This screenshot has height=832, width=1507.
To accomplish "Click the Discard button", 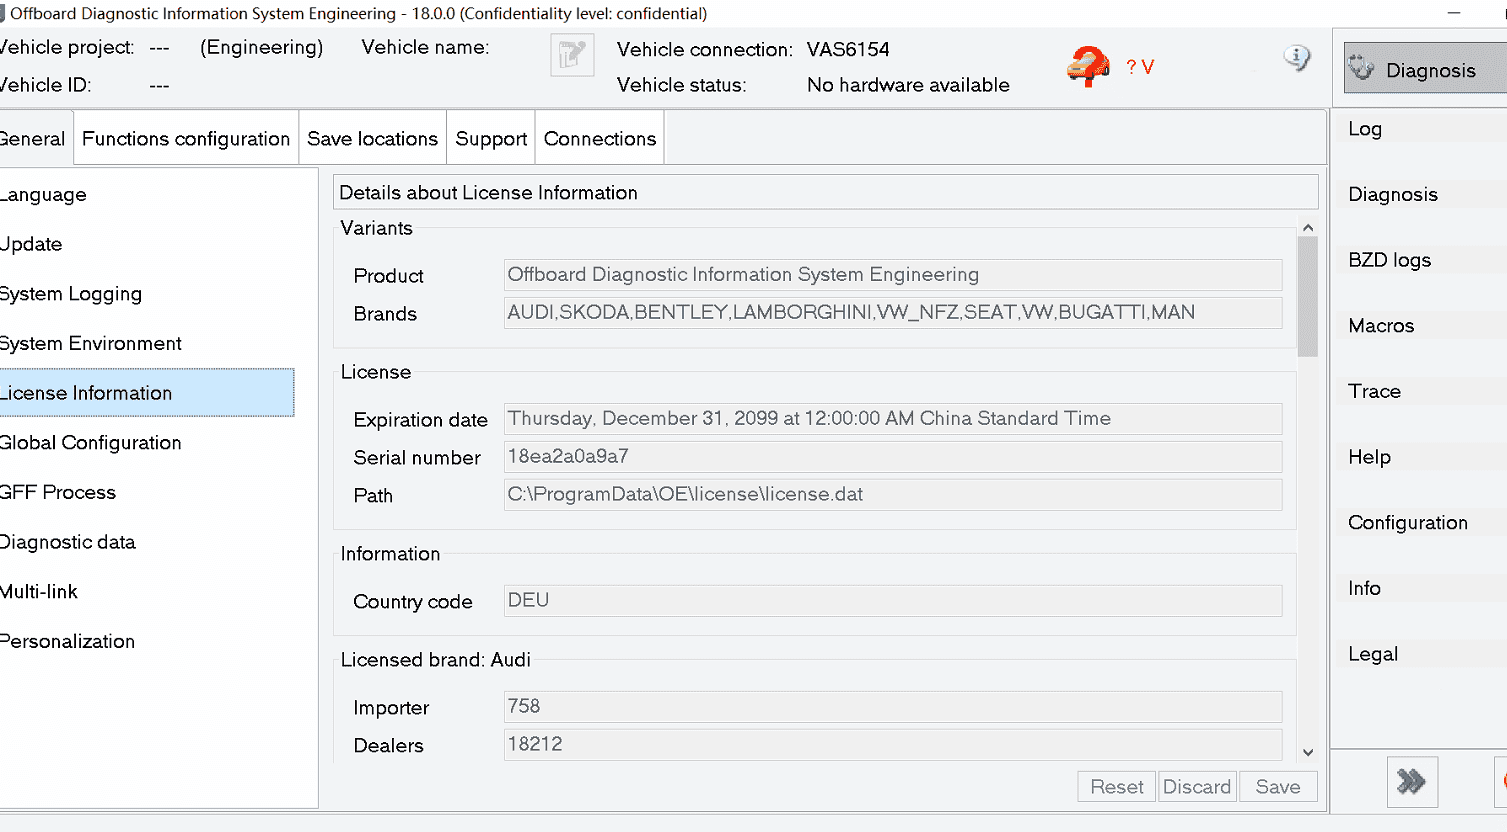I will [x=1197, y=786].
